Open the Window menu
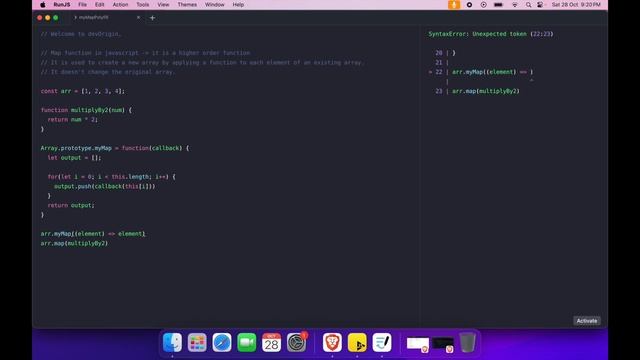 [215, 5]
